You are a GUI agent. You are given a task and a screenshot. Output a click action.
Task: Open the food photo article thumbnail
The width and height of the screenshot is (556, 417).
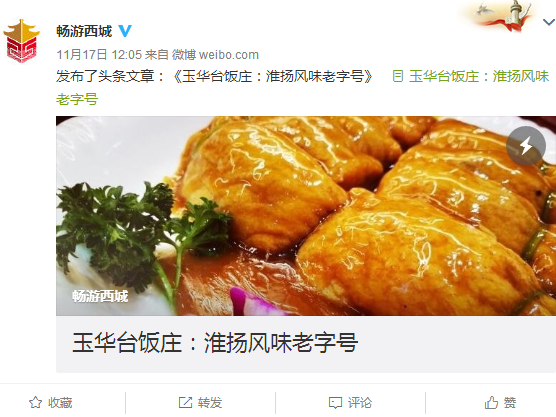pos(306,216)
